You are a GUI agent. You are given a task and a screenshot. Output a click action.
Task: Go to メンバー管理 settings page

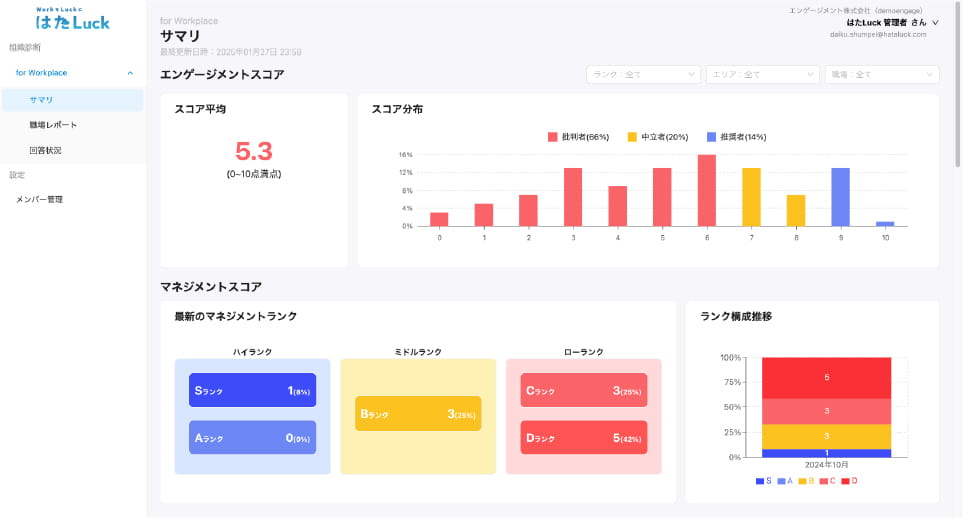pos(39,199)
